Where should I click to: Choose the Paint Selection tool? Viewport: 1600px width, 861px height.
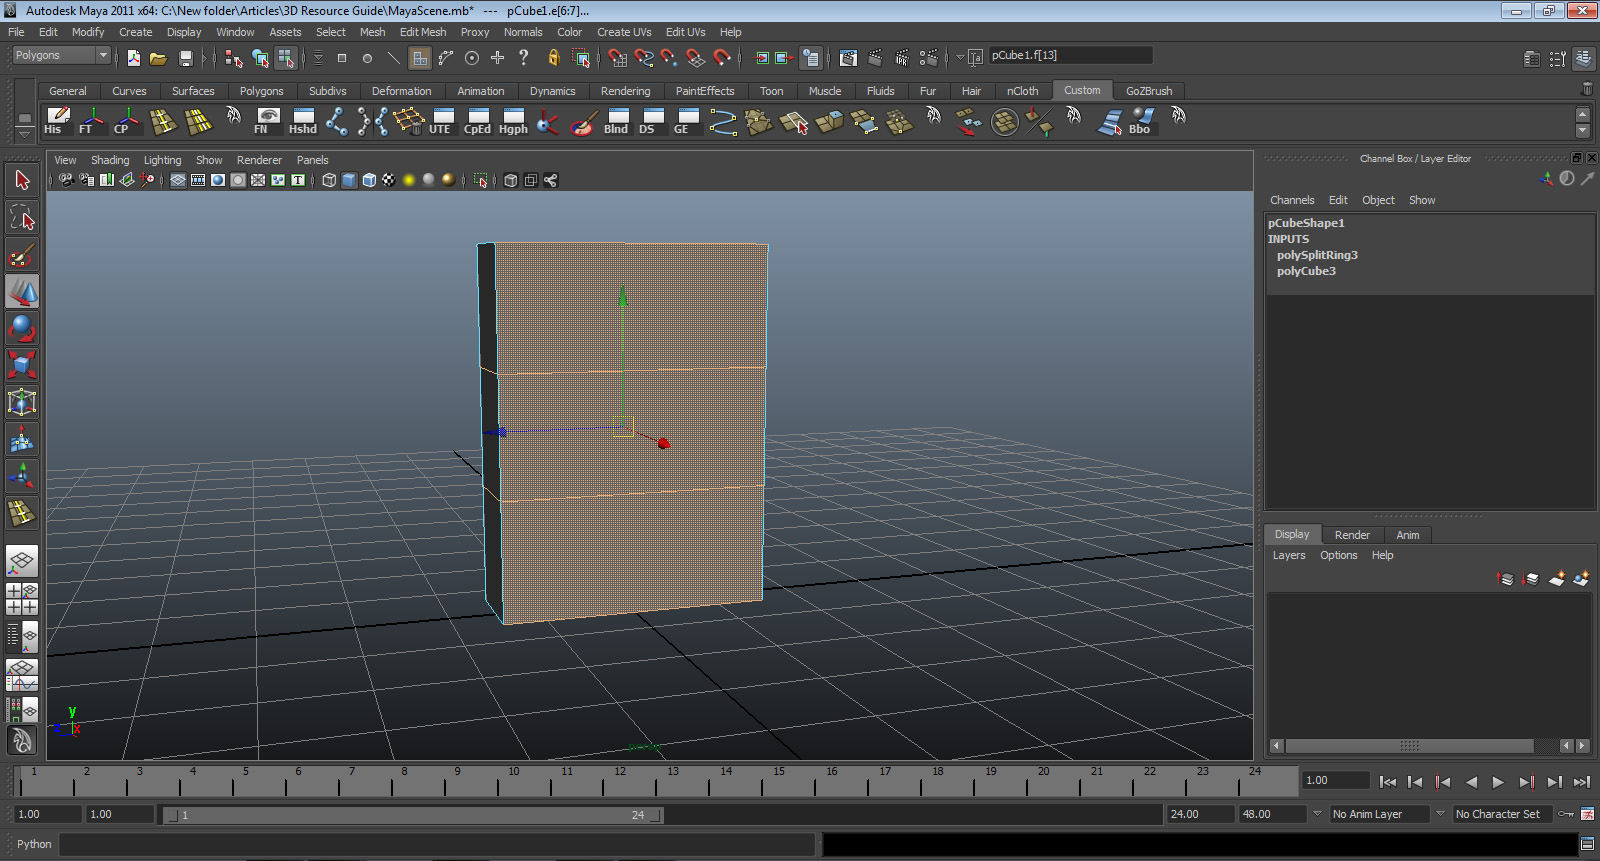click(22, 255)
